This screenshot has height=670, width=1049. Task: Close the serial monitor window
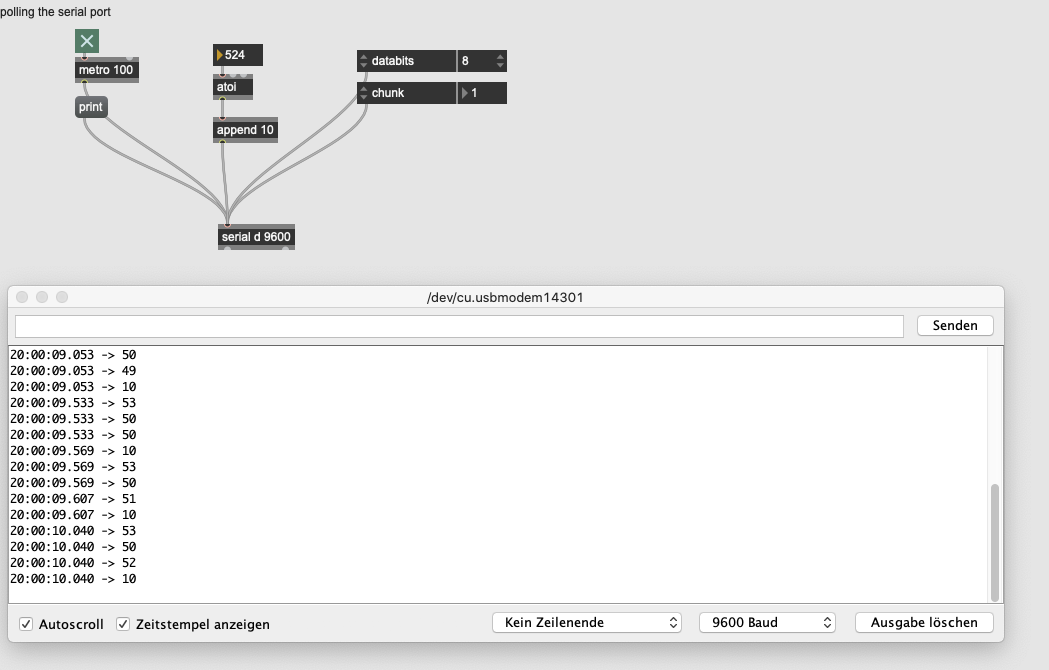(22, 297)
